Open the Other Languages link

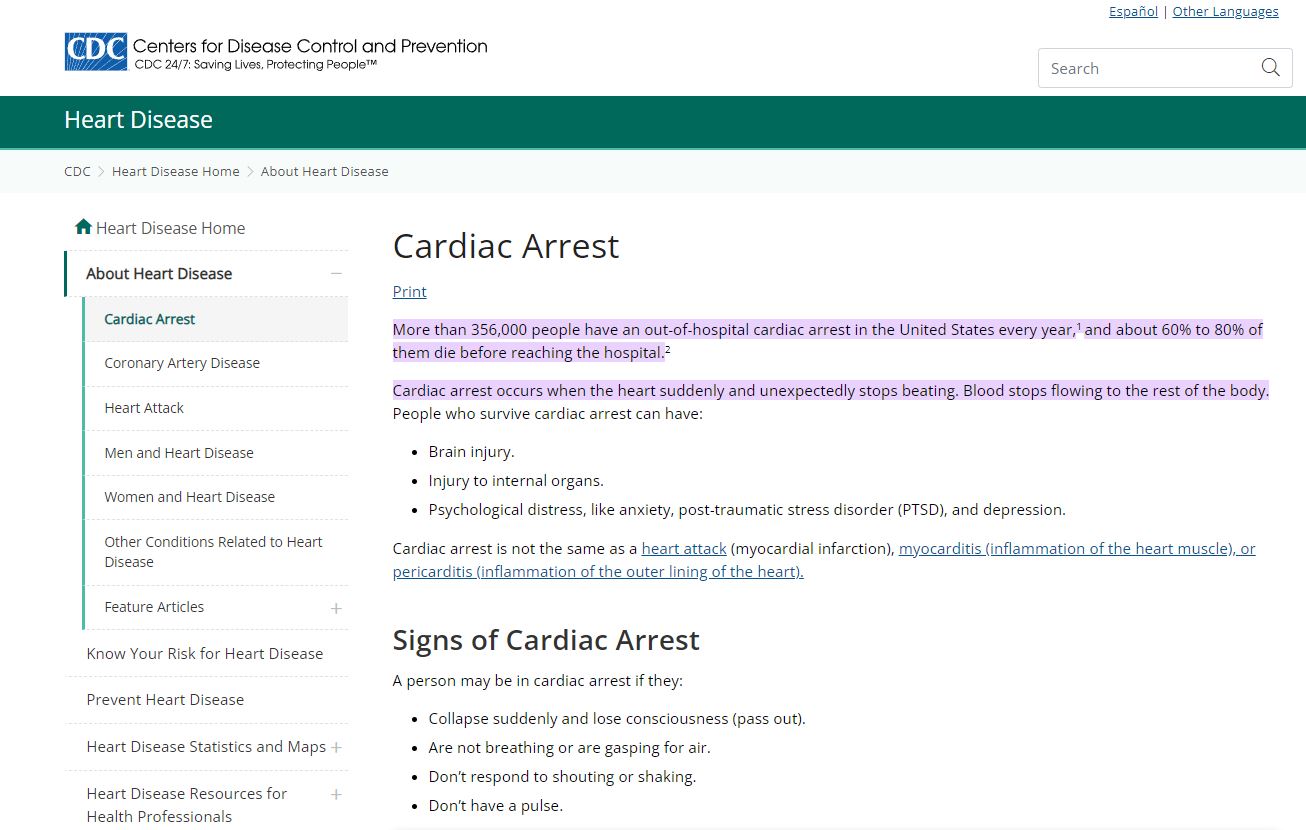pyautogui.click(x=1225, y=12)
